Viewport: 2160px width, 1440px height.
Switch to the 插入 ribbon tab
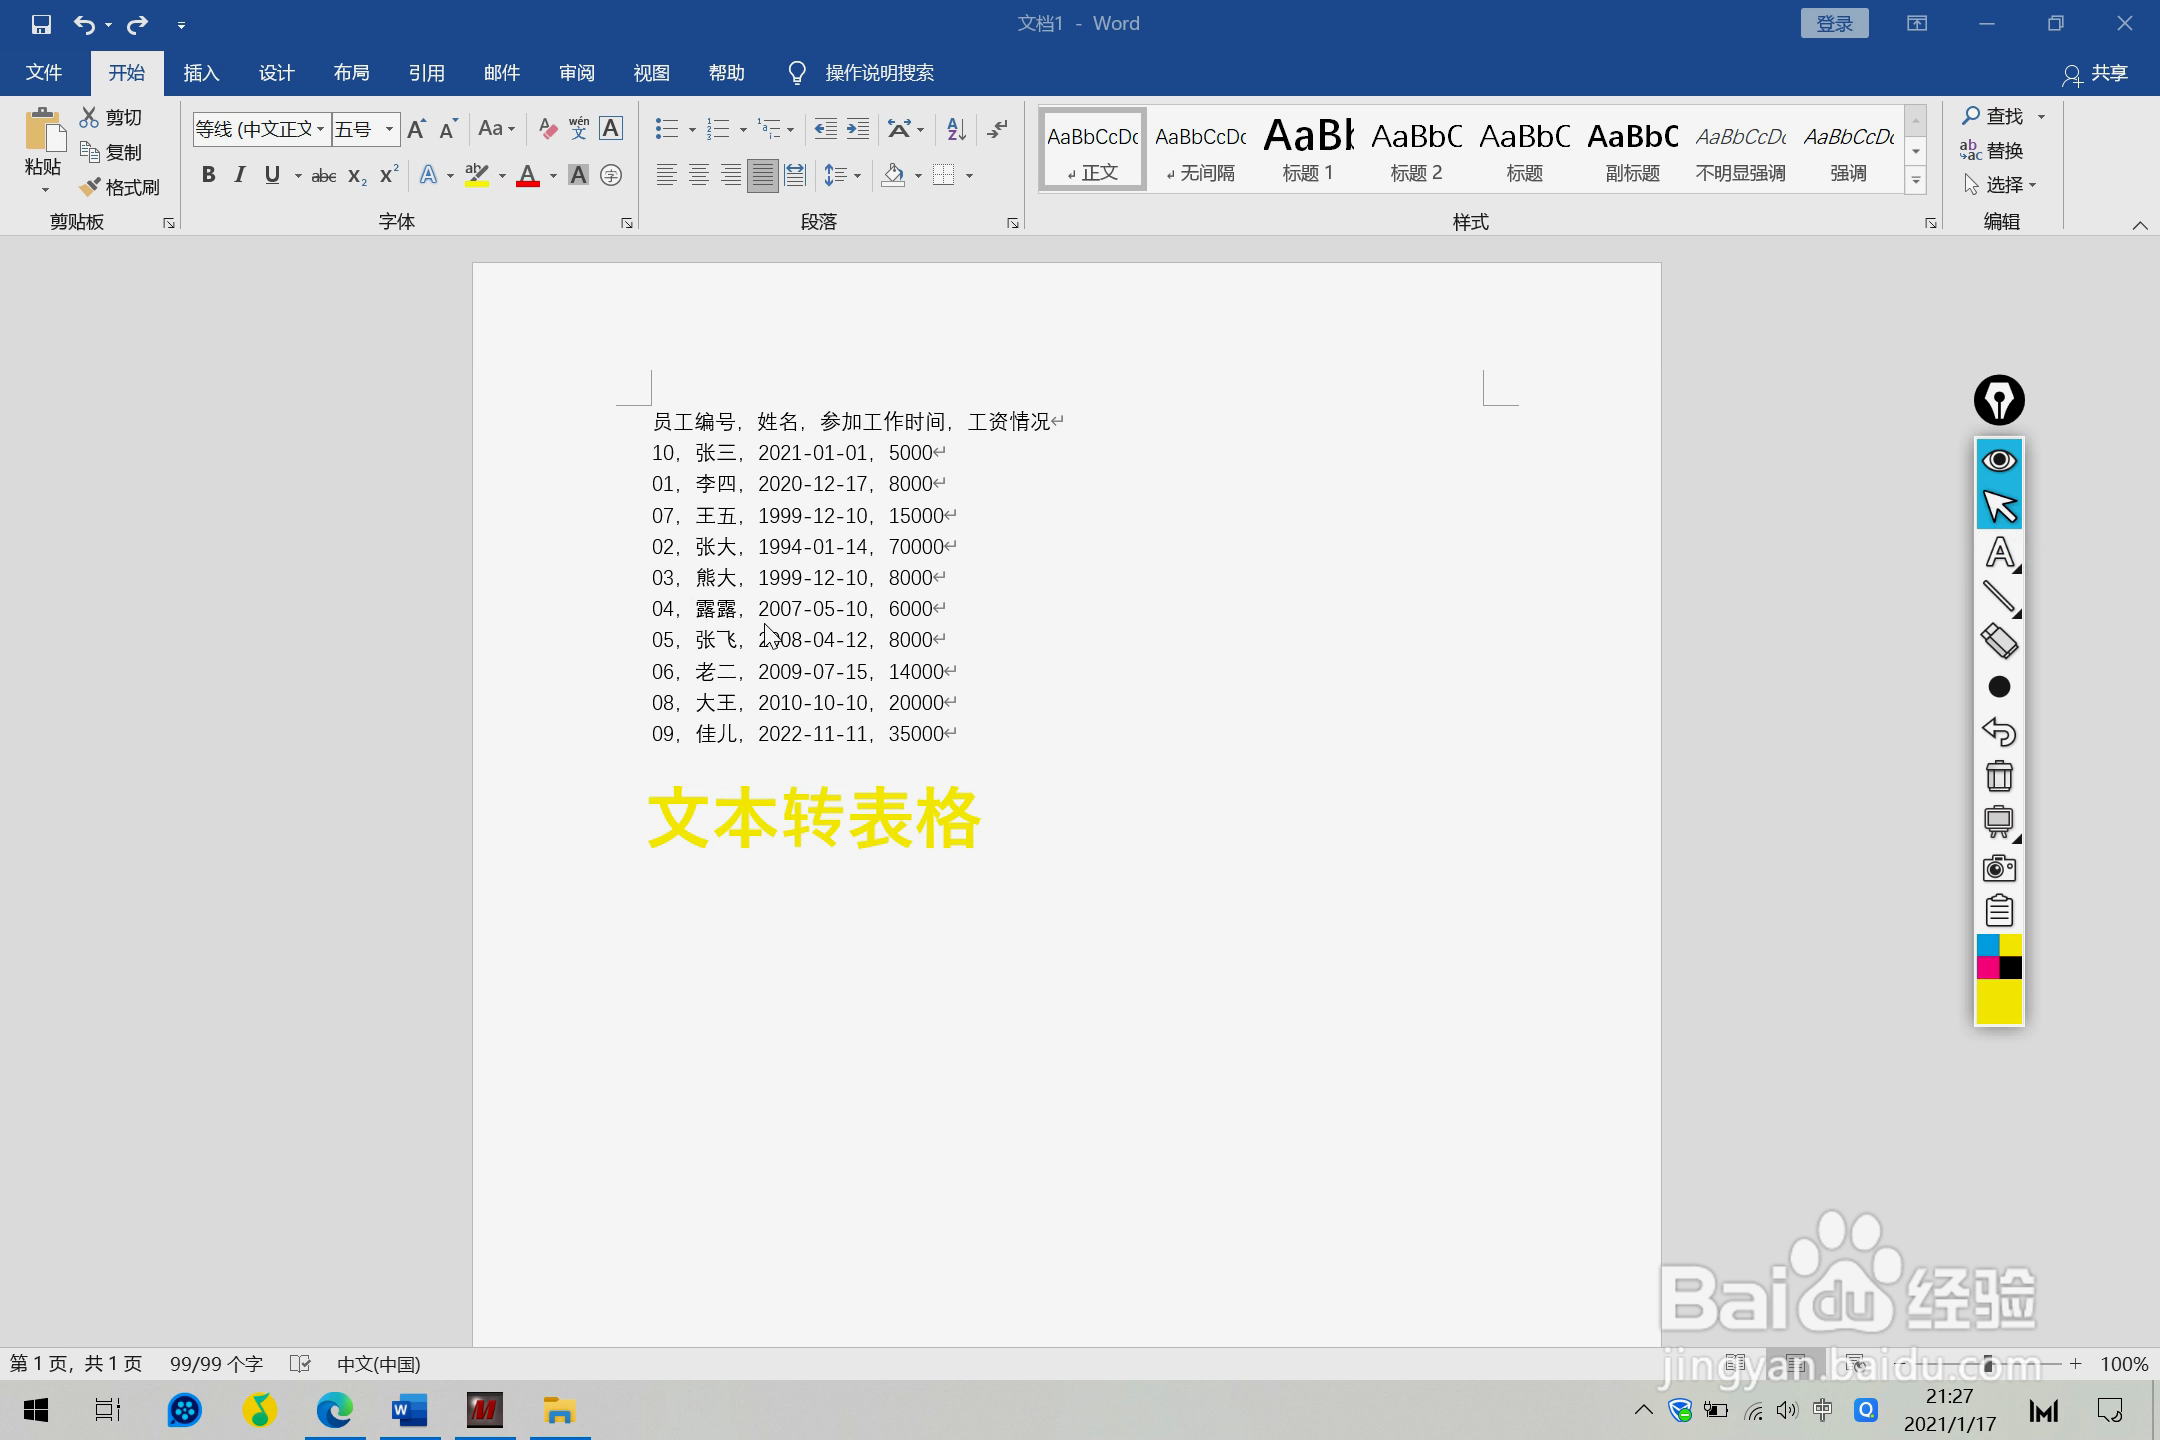201,72
